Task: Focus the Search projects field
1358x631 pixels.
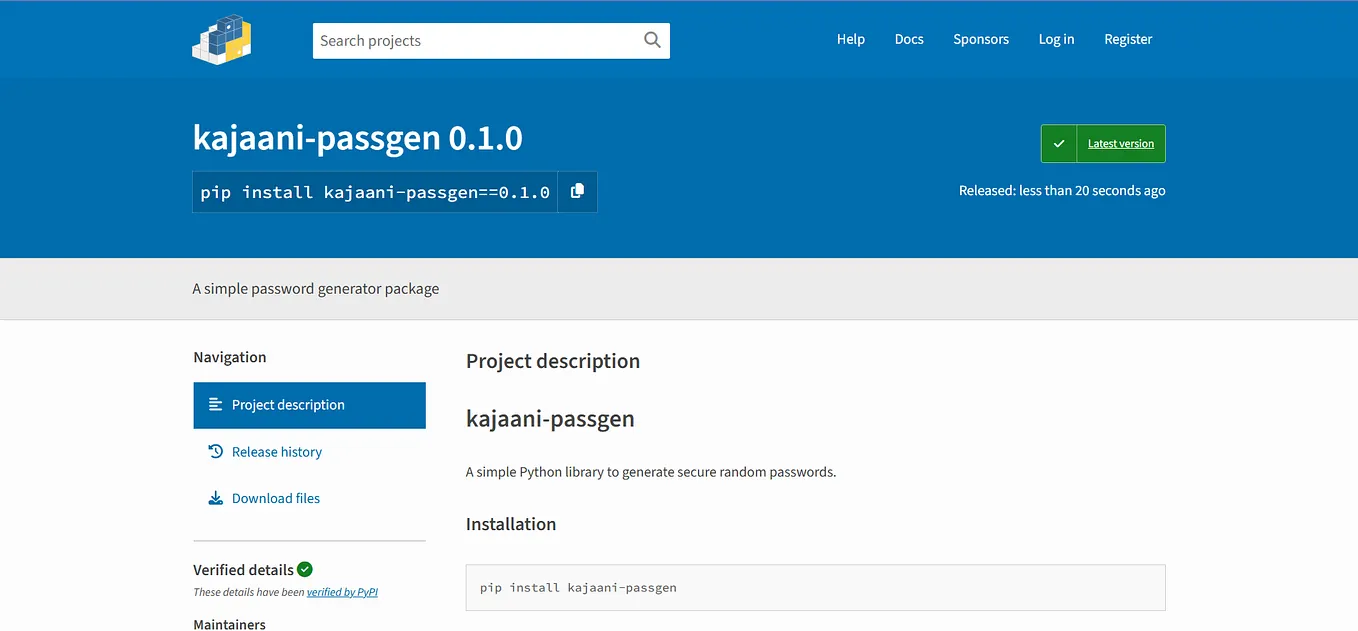Action: tap(478, 41)
